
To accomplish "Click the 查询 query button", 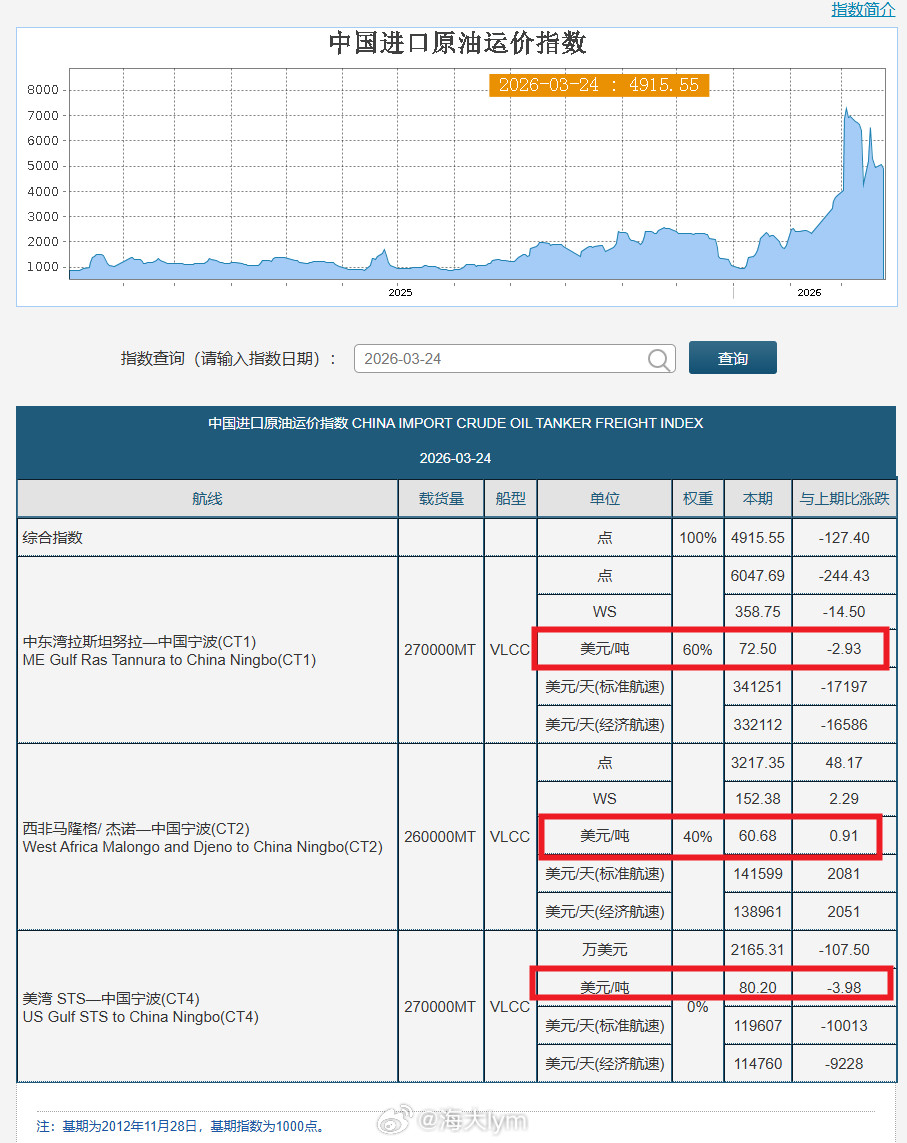I will [732, 357].
